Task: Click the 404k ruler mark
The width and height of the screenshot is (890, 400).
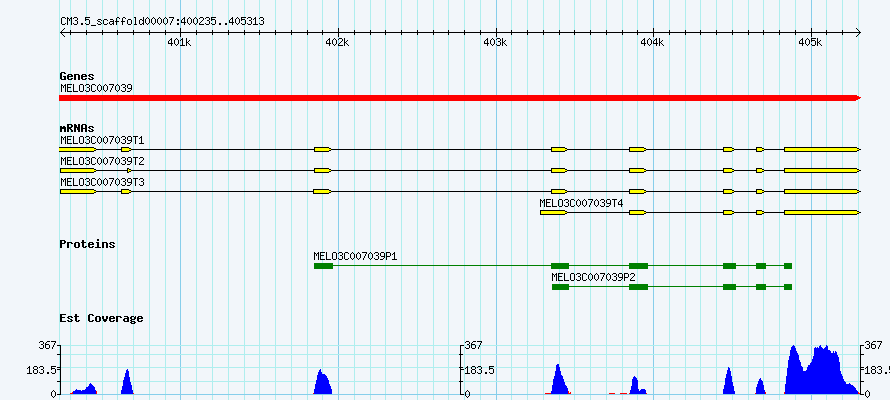Action: point(653,43)
